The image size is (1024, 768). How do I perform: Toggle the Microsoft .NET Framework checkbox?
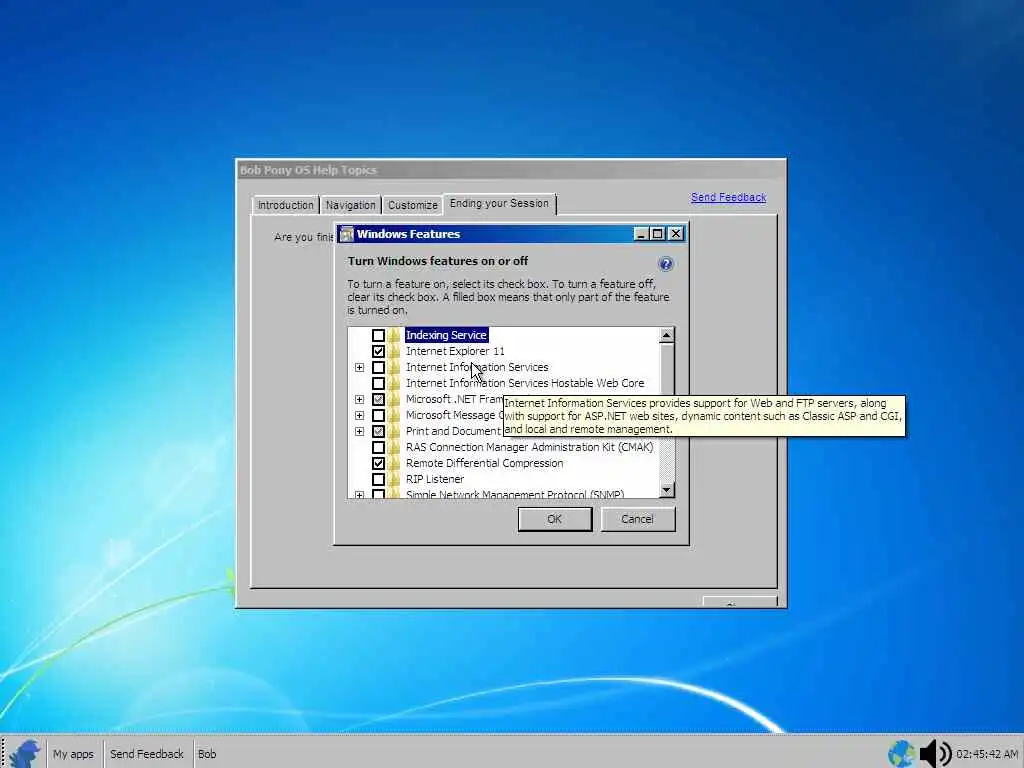(378, 399)
